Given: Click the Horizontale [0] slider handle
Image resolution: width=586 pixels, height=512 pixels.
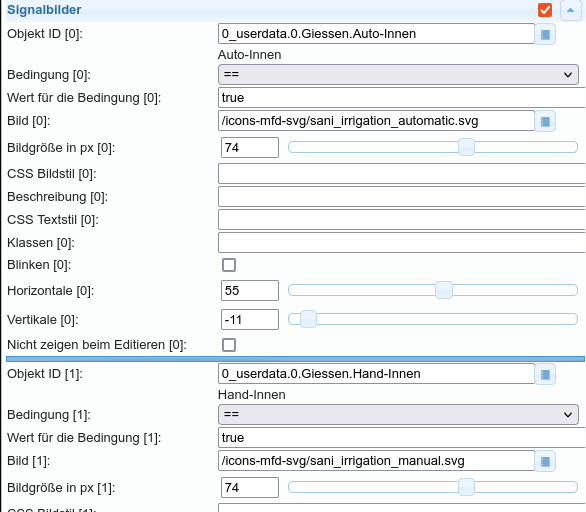Looking at the screenshot, I should (444, 290).
